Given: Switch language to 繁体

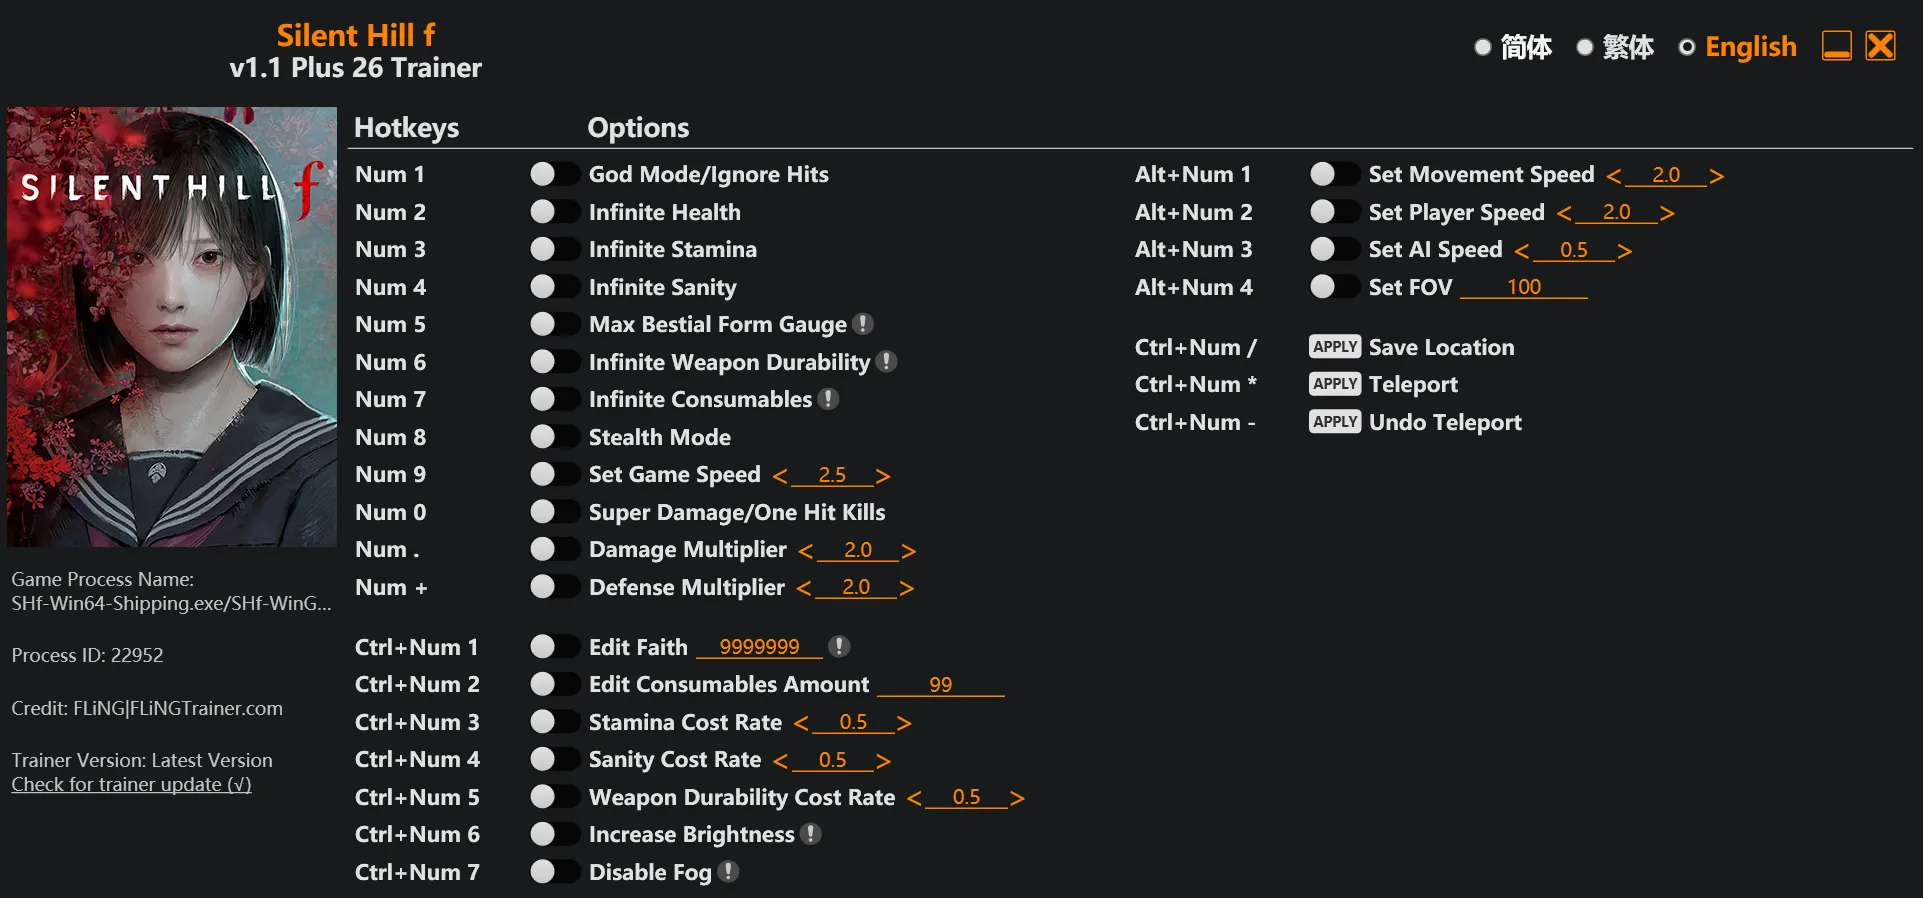Looking at the screenshot, I should (x=1615, y=47).
